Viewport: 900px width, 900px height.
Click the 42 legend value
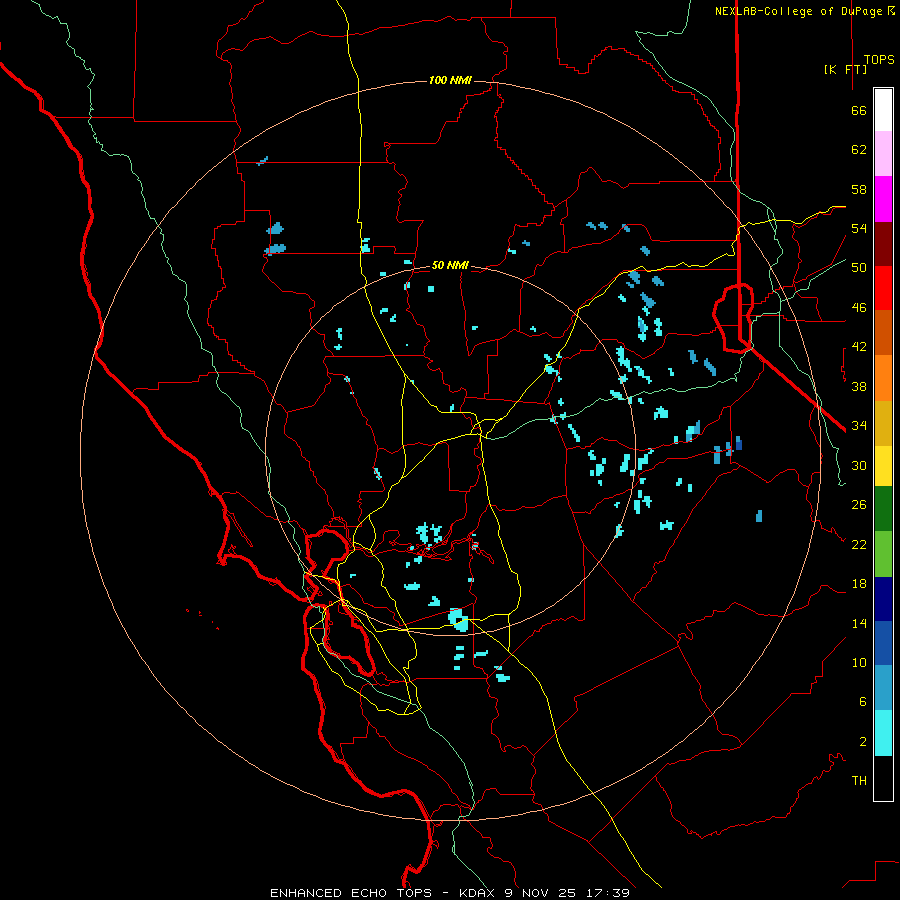859,347
